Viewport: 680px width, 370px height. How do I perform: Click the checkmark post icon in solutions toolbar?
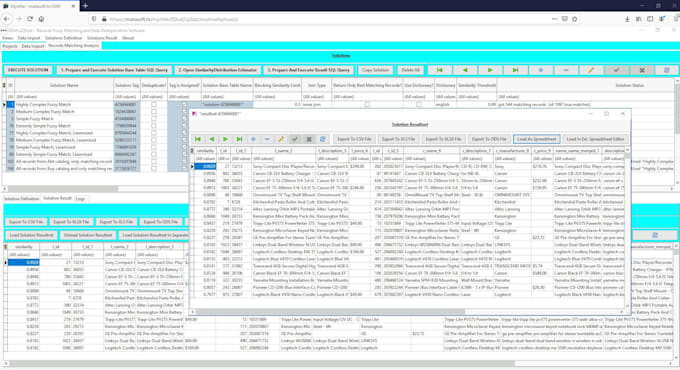point(616,70)
